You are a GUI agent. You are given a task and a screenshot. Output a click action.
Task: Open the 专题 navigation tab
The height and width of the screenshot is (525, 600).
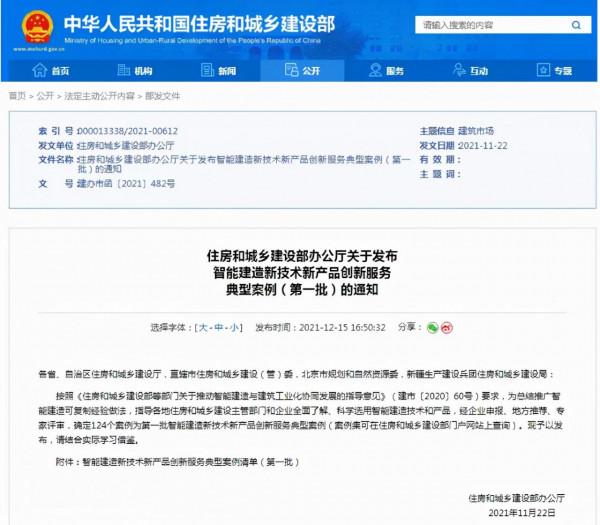click(x=554, y=70)
